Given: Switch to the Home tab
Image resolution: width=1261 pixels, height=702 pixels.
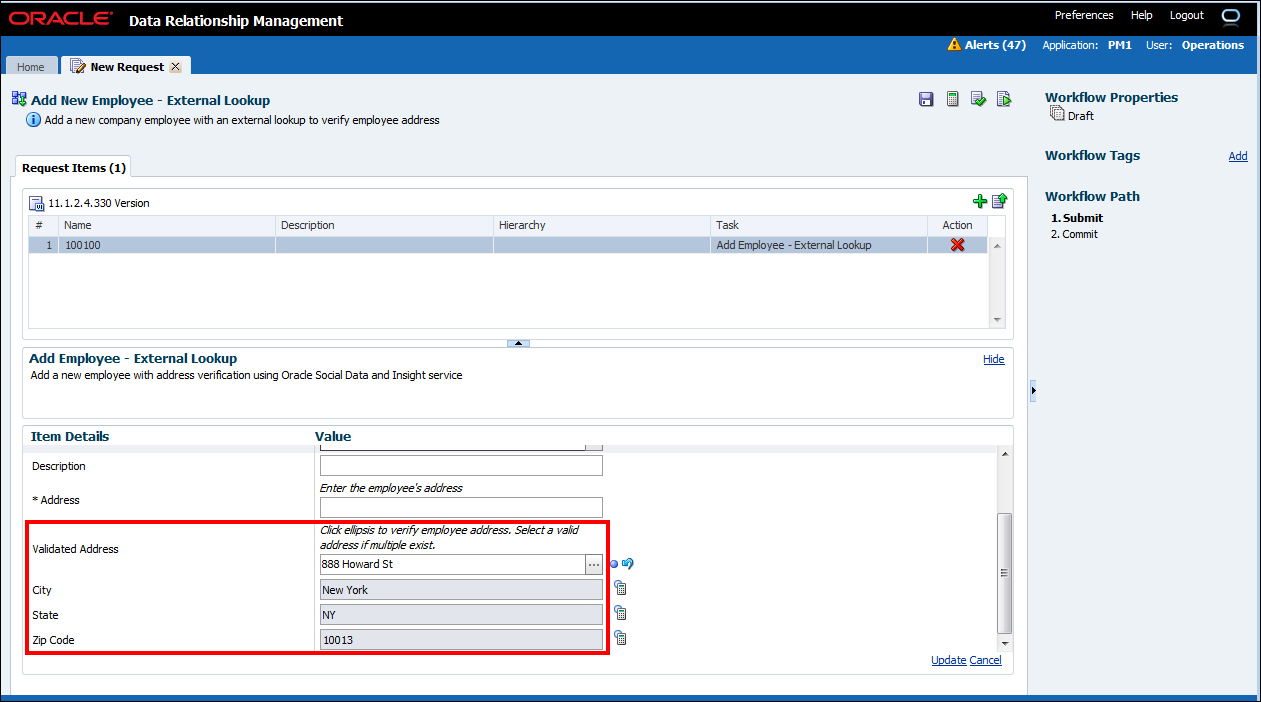Looking at the screenshot, I should 31,67.
